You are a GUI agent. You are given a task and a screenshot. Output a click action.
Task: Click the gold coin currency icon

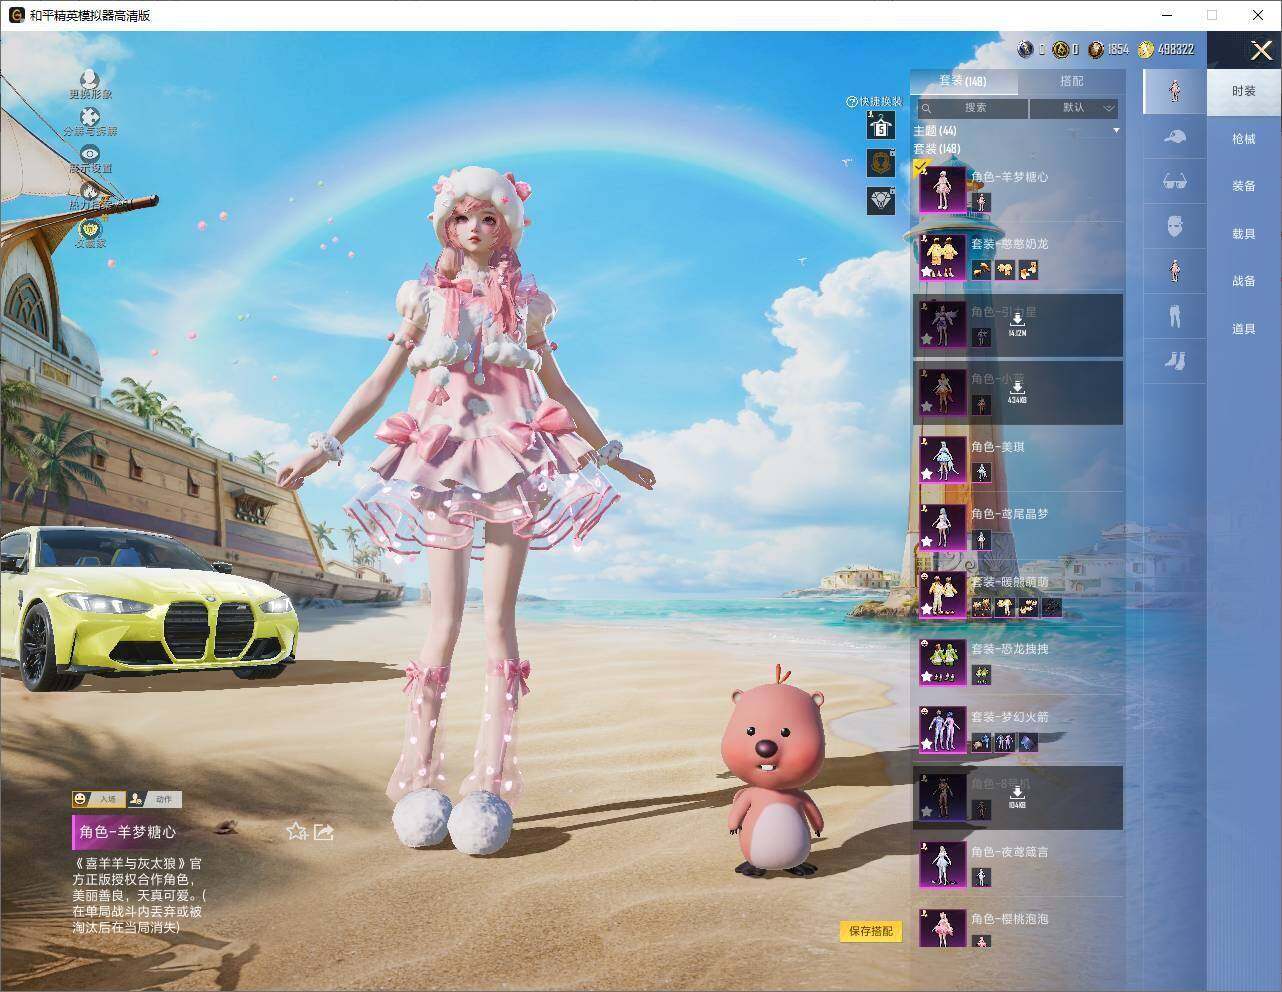point(1146,49)
